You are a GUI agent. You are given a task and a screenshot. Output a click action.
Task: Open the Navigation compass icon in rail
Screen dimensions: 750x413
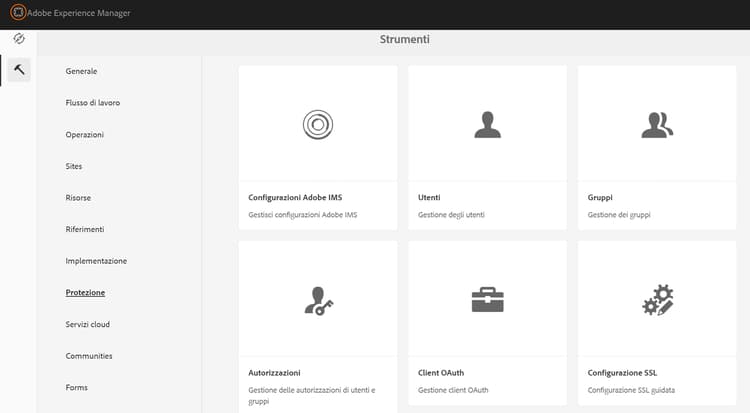click(x=19, y=38)
